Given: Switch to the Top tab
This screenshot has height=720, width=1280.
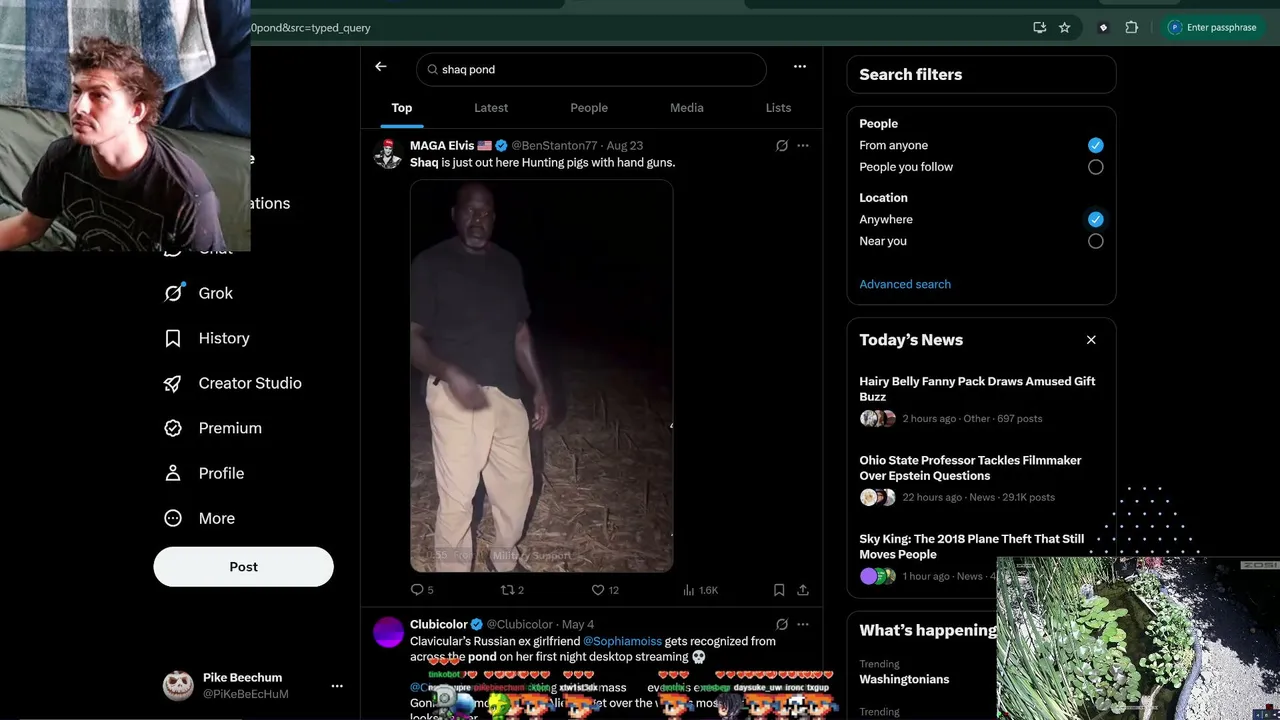Looking at the screenshot, I should 402,108.
